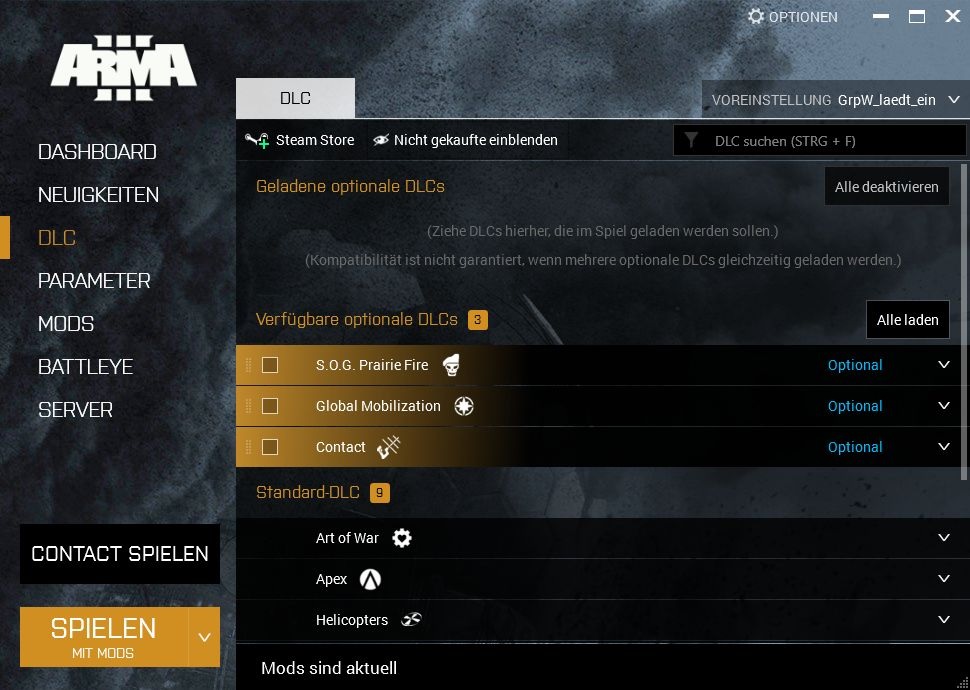Open Optionen via the gear icon
970x690 pixels.
[x=756, y=16]
